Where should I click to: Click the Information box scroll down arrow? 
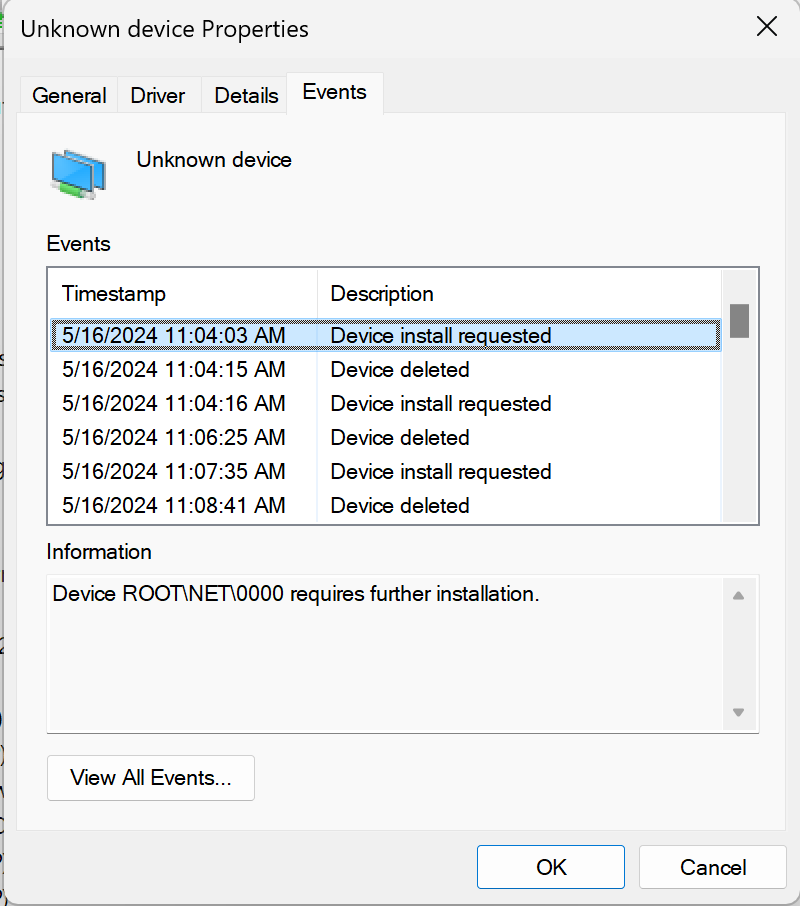pyautogui.click(x=738, y=712)
